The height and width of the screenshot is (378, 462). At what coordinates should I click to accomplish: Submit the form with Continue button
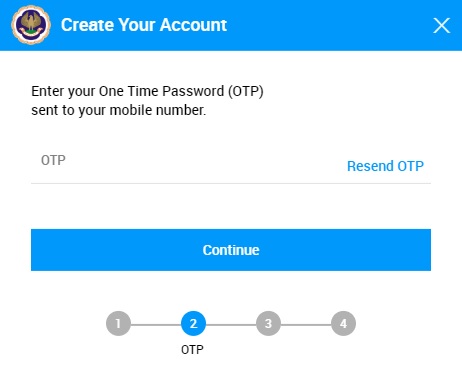pyautogui.click(x=231, y=250)
